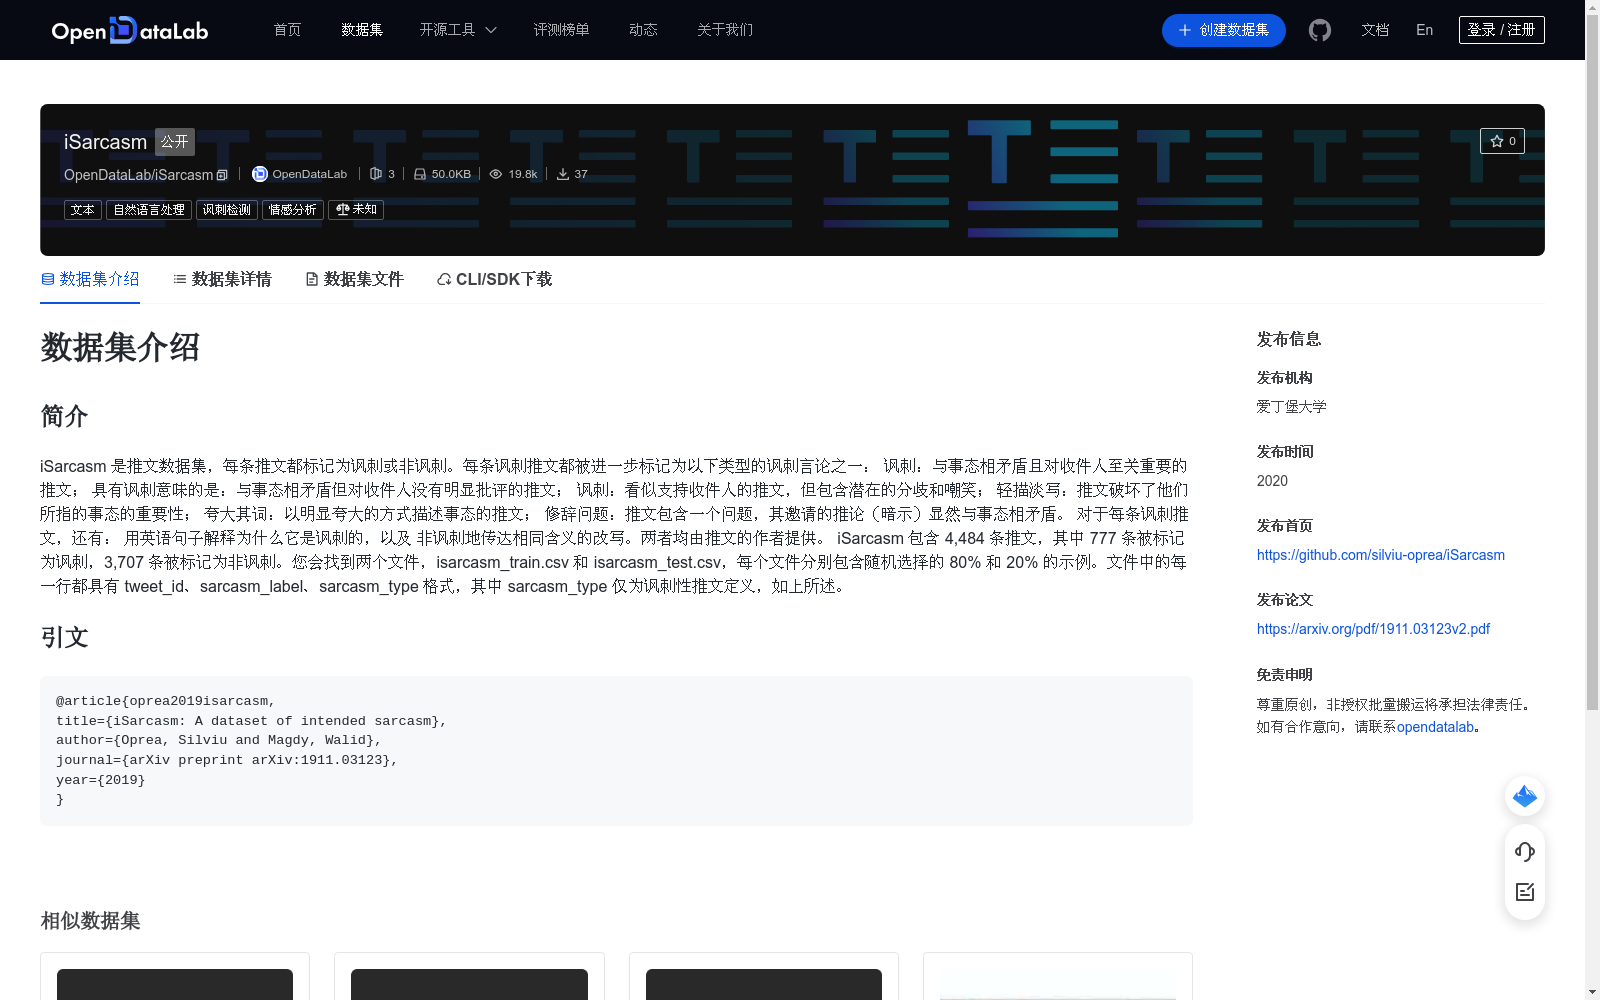1600x1000 pixels.
Task: Click the first similar dataset card thumbnail
Action: (x=175, y=984)
